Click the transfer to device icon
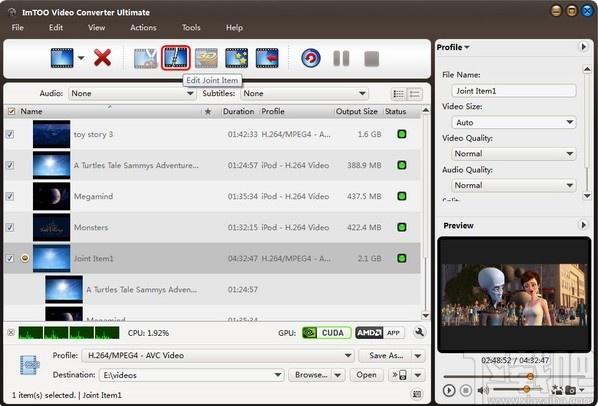 [400, 375]
